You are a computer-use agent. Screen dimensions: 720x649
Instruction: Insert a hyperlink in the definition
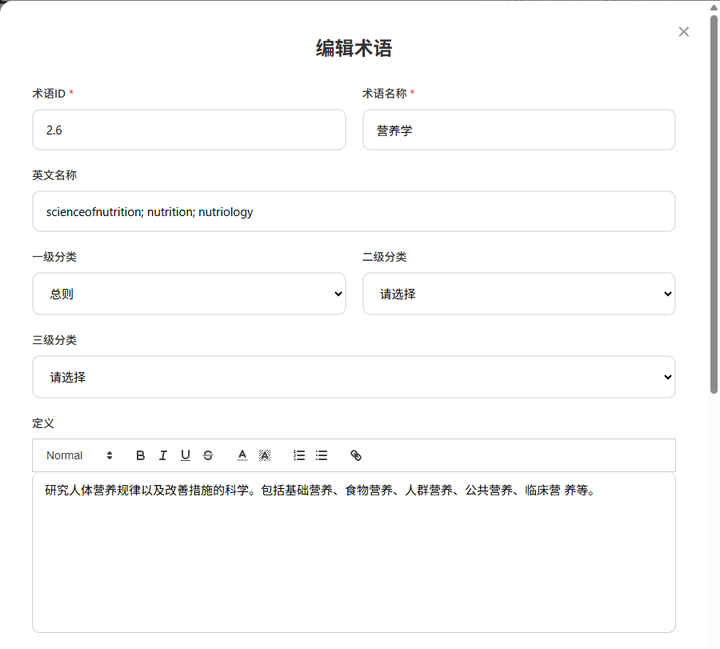356,455
